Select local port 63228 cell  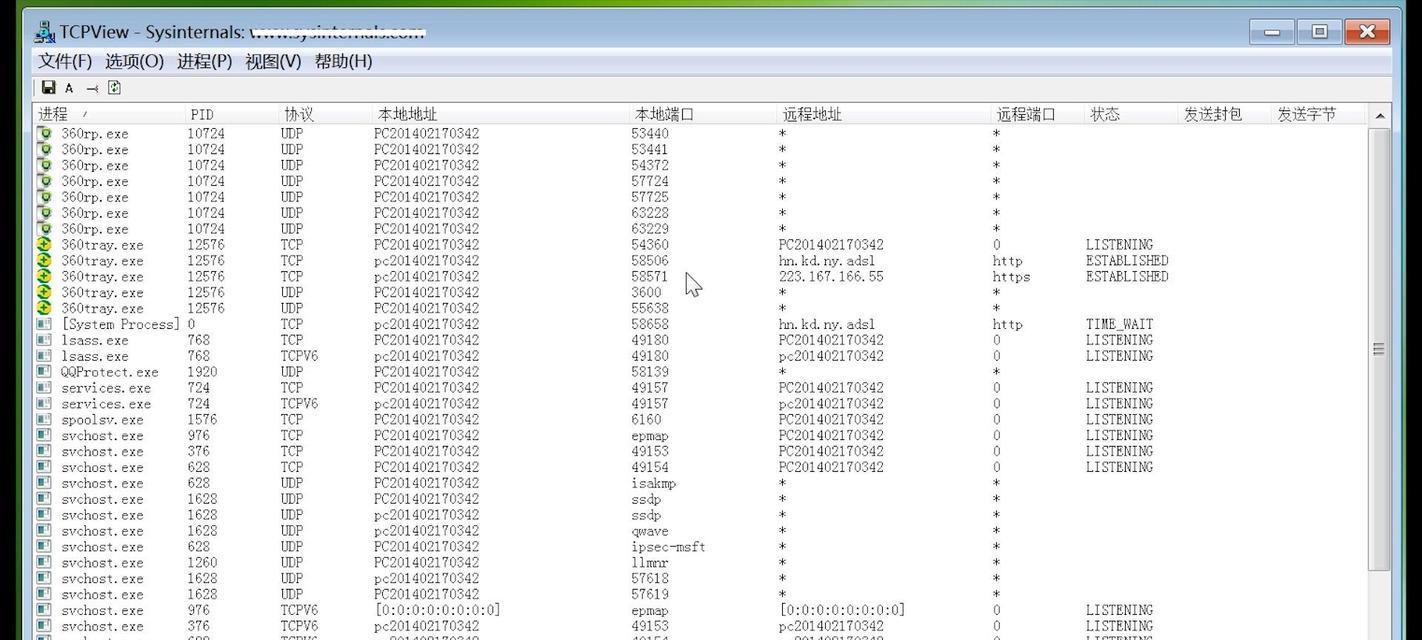(650, 213)
